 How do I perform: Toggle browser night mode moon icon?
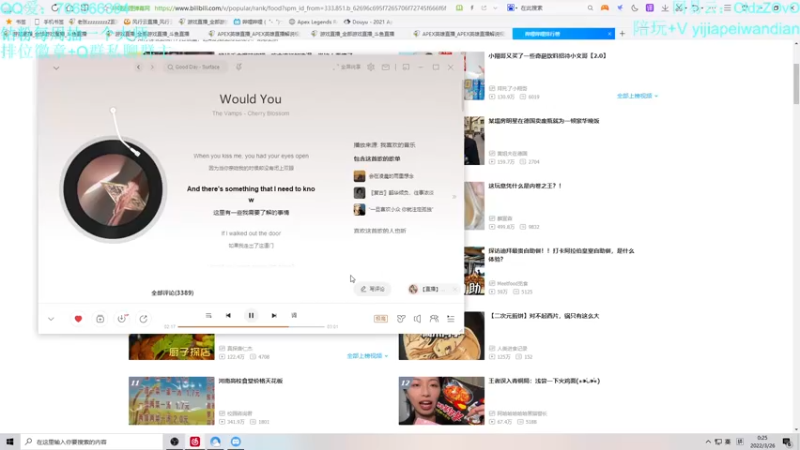635,8
